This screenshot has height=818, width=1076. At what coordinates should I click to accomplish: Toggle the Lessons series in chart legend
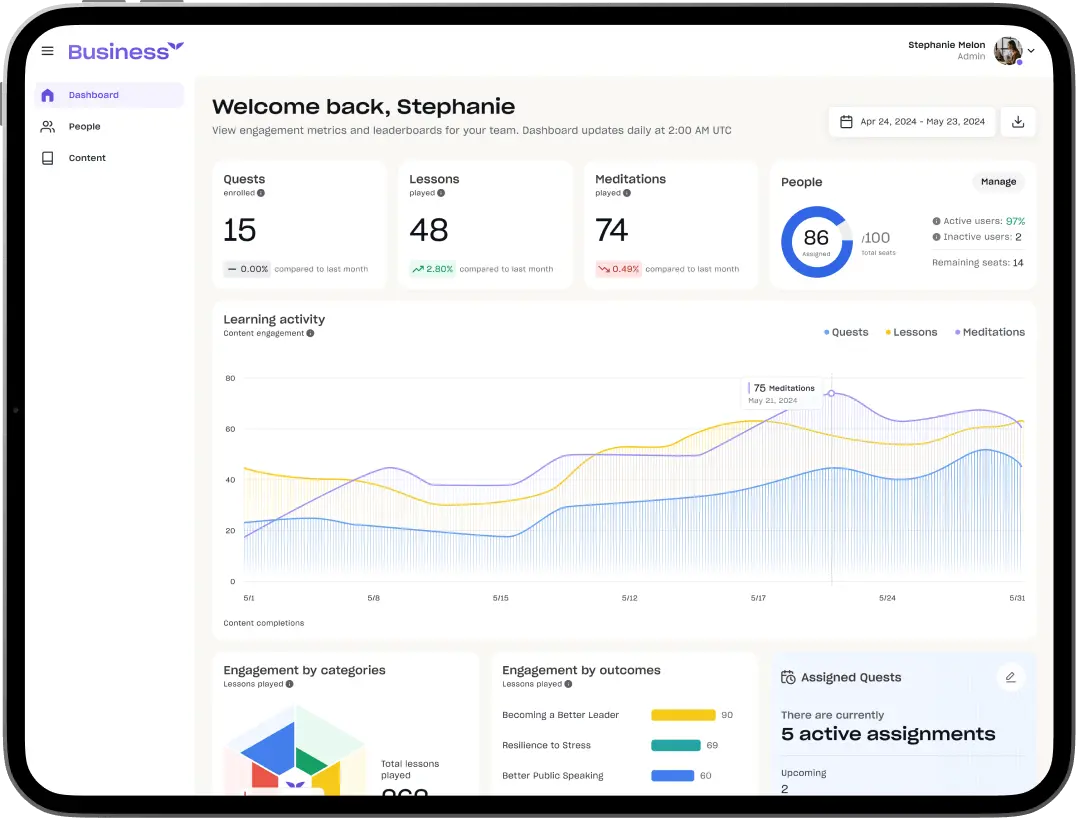tap(911, 332)
